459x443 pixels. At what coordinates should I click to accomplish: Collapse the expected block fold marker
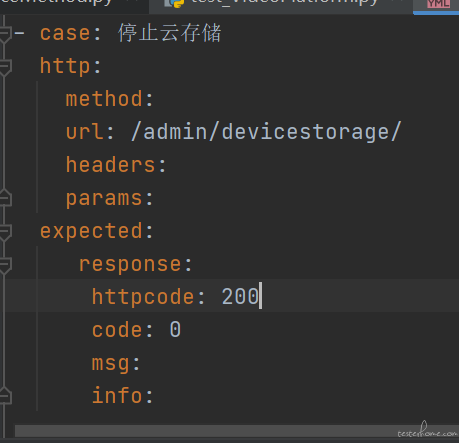[6, 233]
